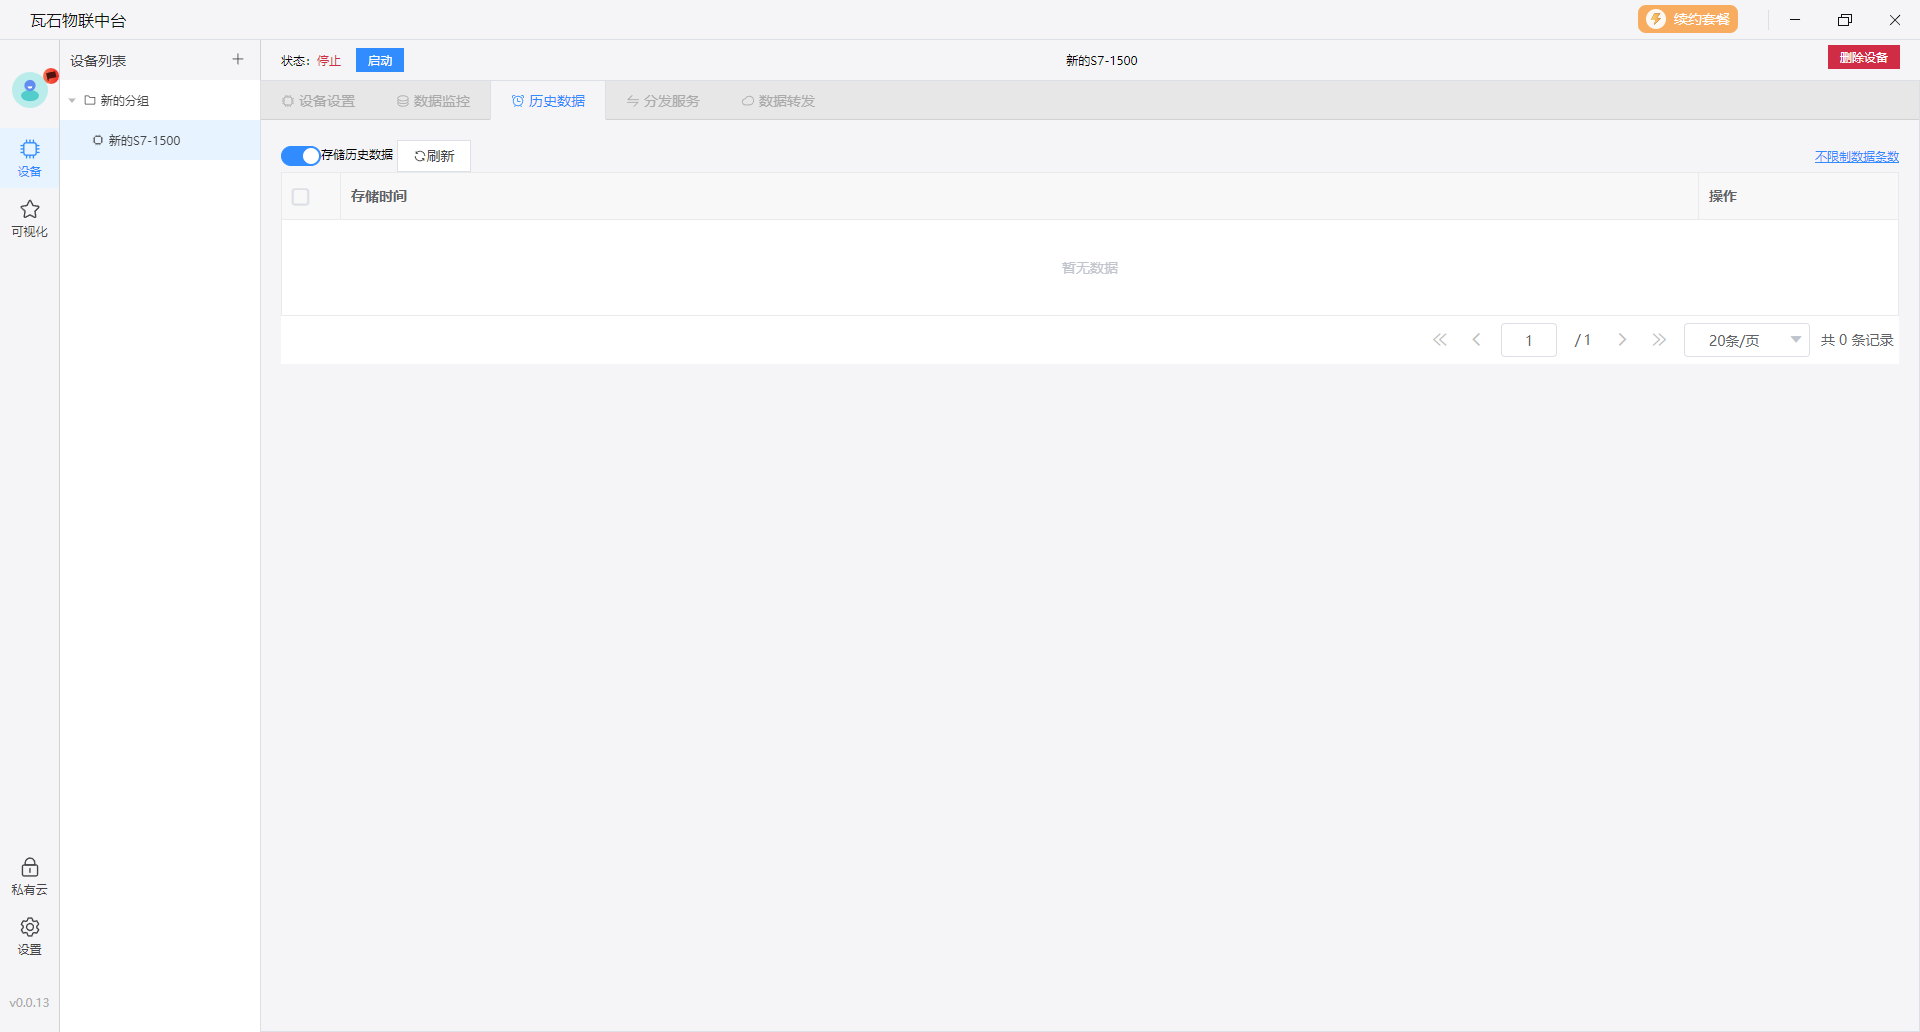This screenshot has height=1032, width=1920.
Task: Click the next page arrow
Action: (x=1622, y=340)
